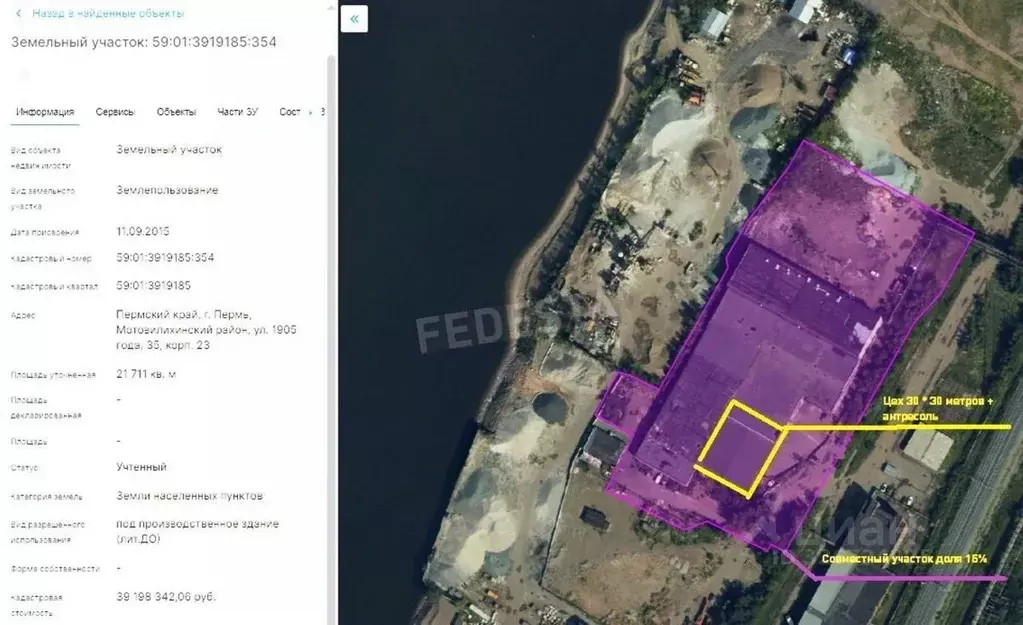Click the back arrow icon before "Назад"
Image resolution: width=1023 pixels, height=625 pixels.
(x=18, y=14)
